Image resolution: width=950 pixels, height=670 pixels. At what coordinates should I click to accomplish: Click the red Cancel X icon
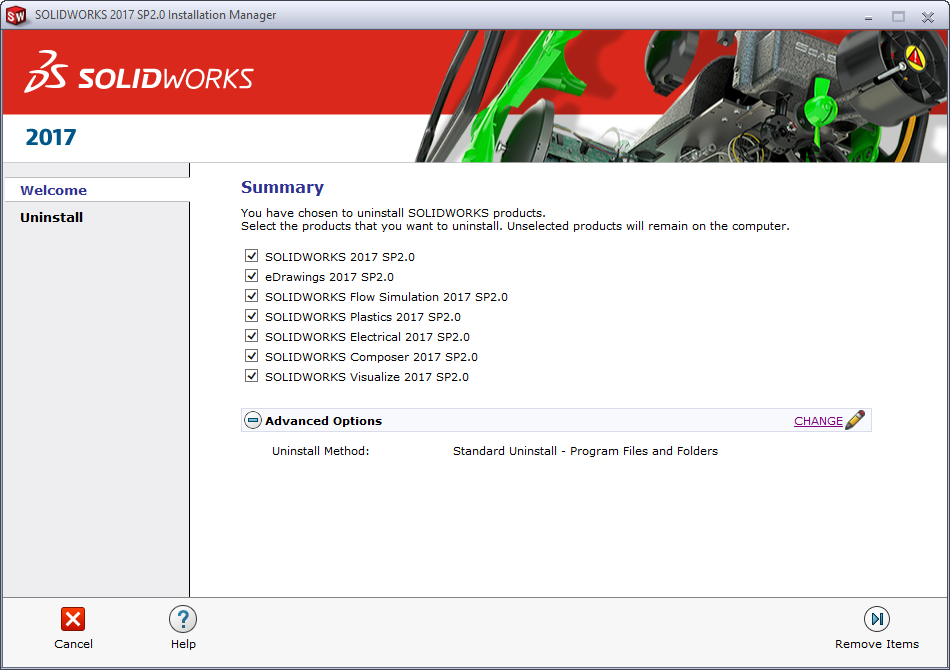point(73,619)
